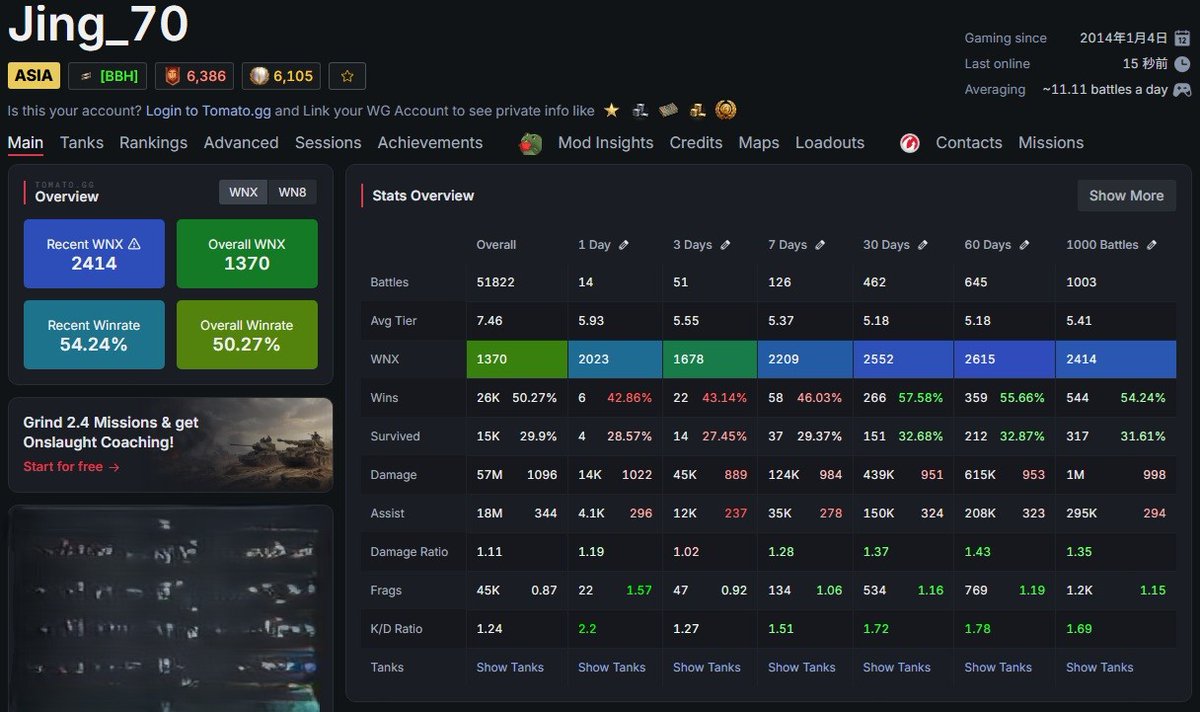1200x712 pixels.
Task: Follow the Login to Tomato.gg link
Action: coord(208,110)
